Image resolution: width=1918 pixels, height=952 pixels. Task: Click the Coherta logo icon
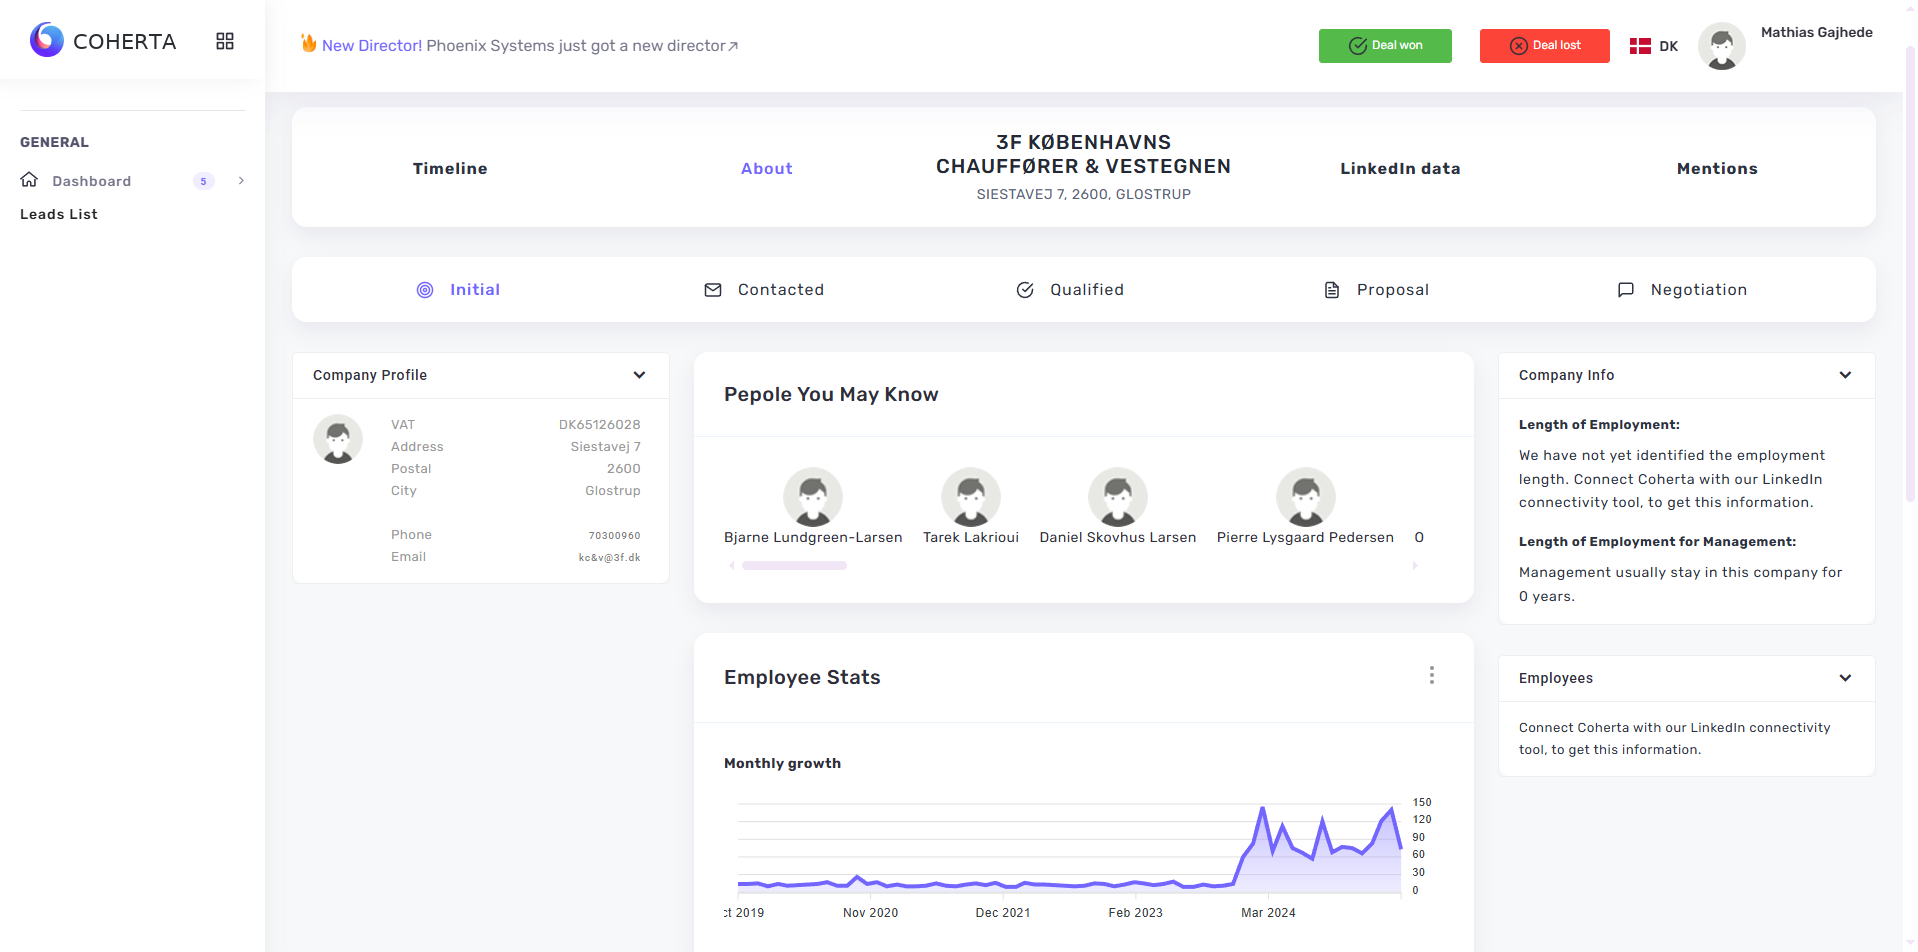click(47, 40)
